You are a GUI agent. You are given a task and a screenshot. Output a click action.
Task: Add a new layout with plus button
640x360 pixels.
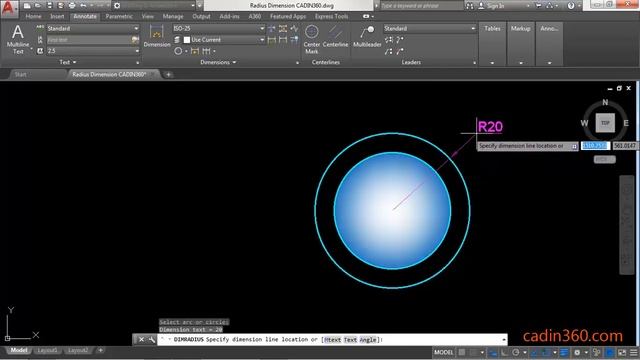(x=100, y=350)
